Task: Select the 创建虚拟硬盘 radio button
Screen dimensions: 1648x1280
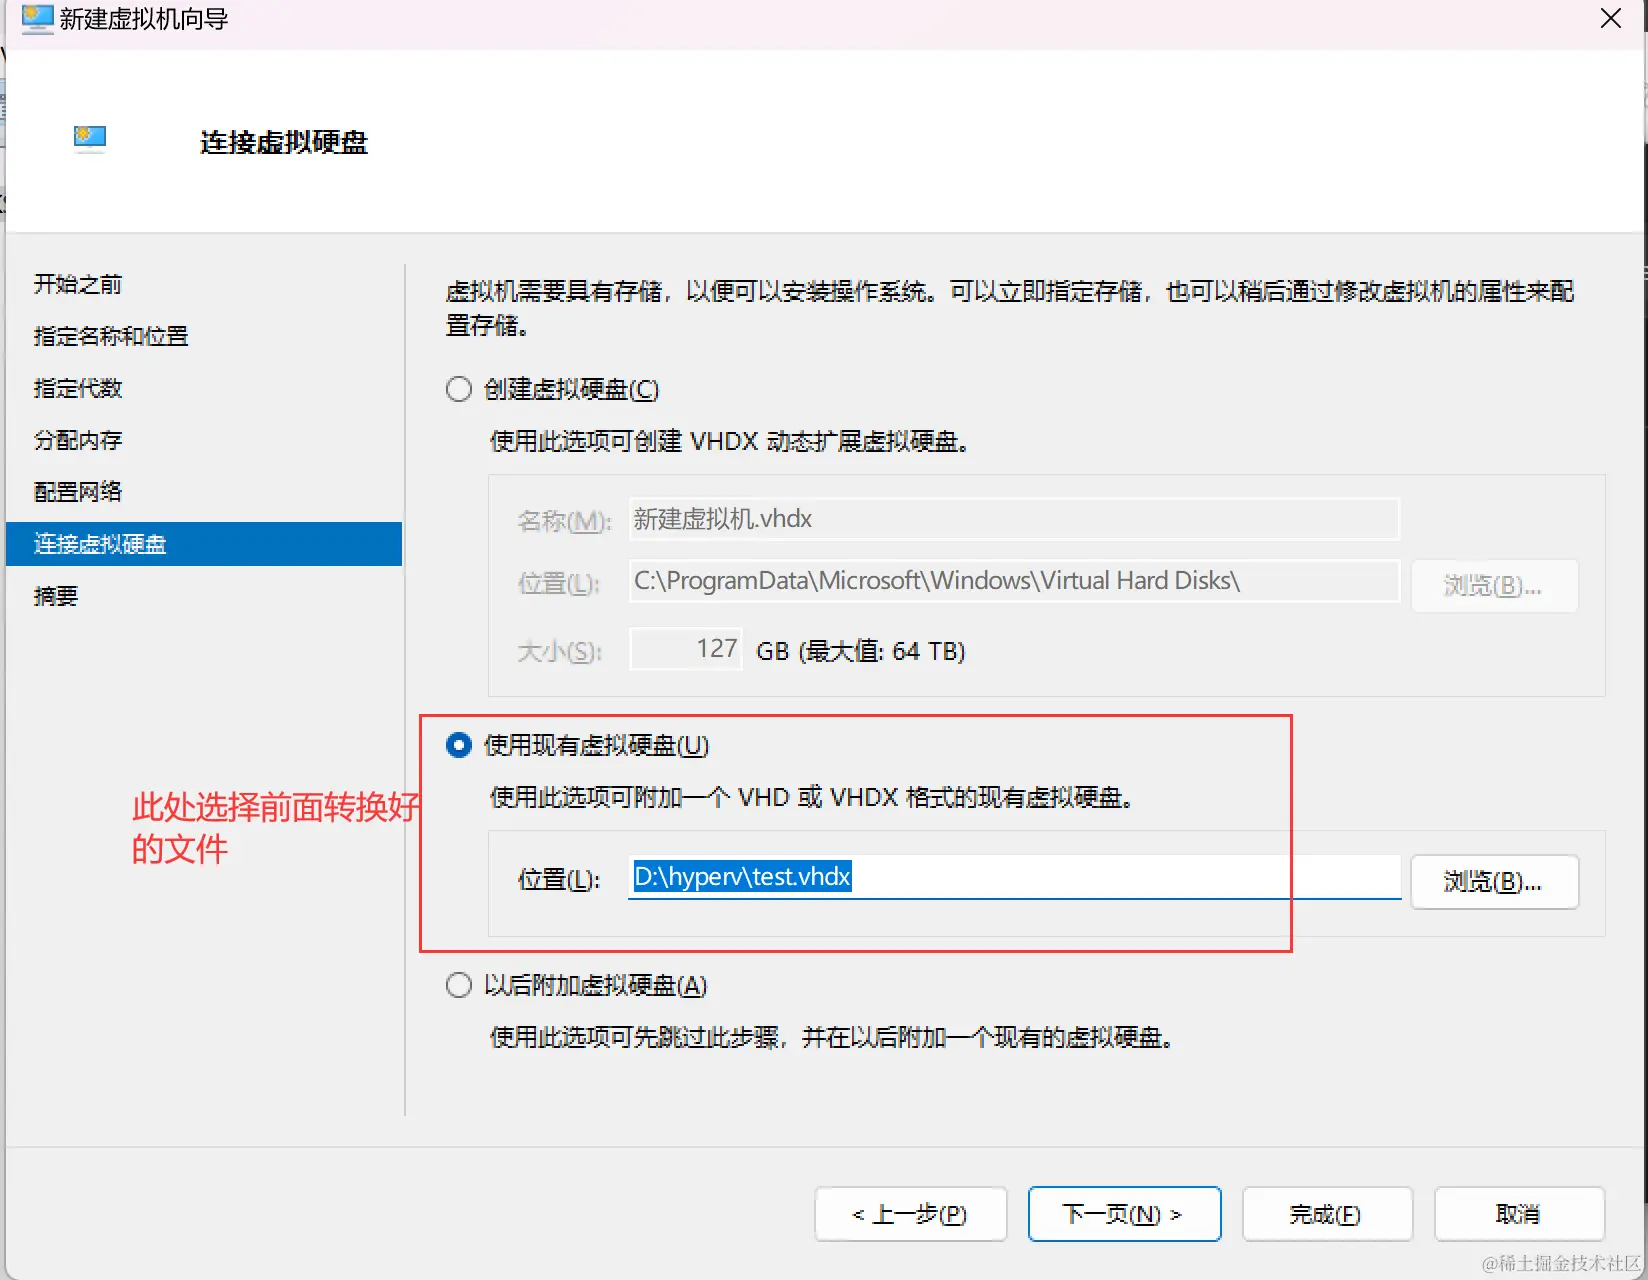Action: 458,389
